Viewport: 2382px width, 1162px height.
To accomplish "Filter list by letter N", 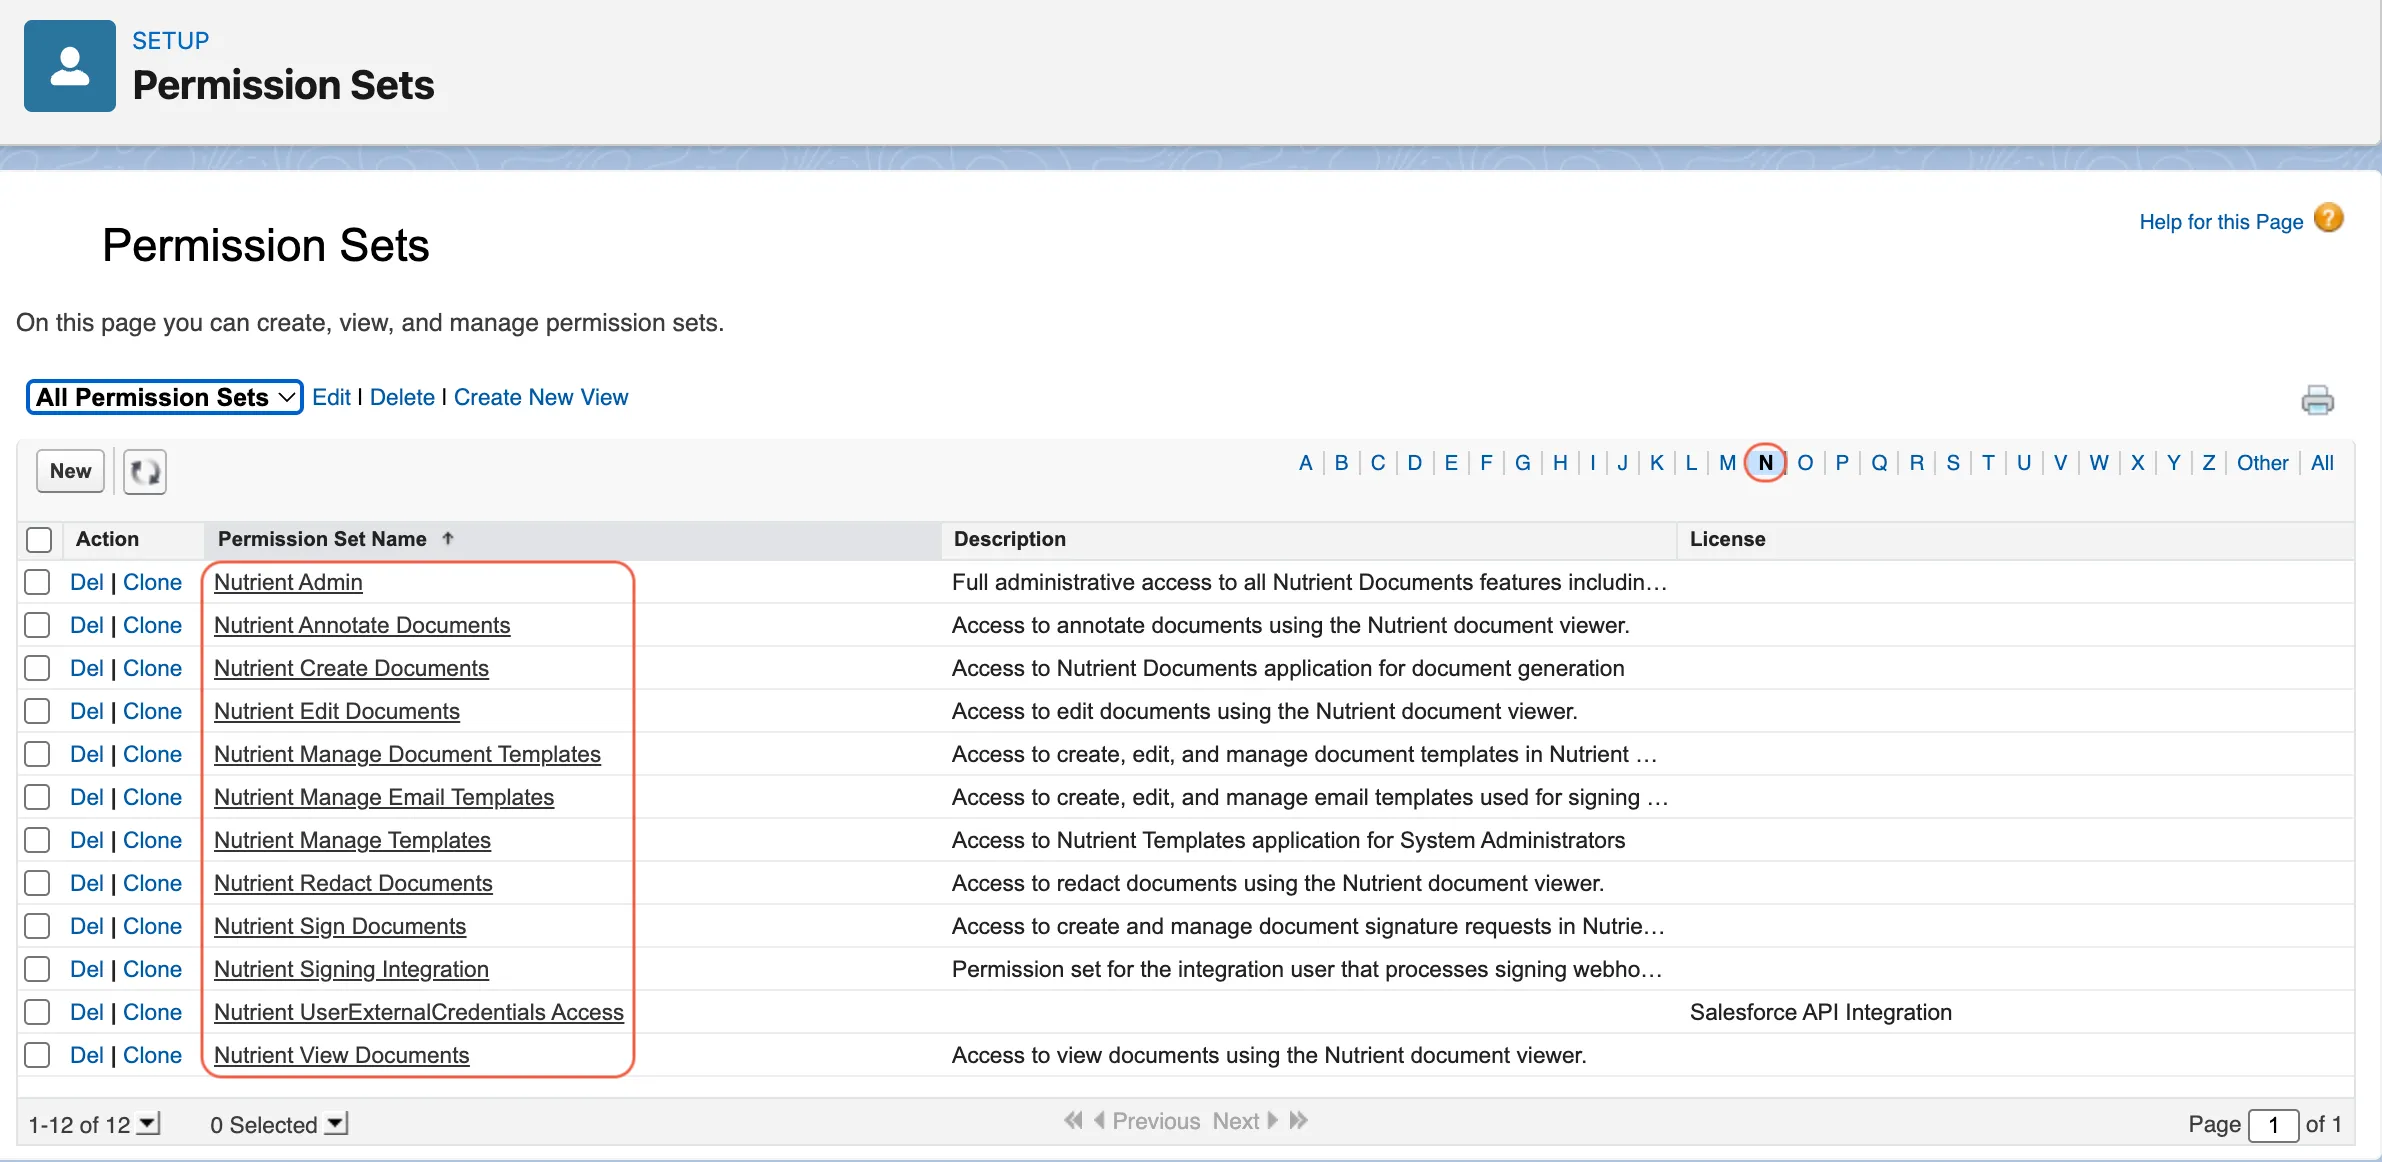I will 1766,463.
